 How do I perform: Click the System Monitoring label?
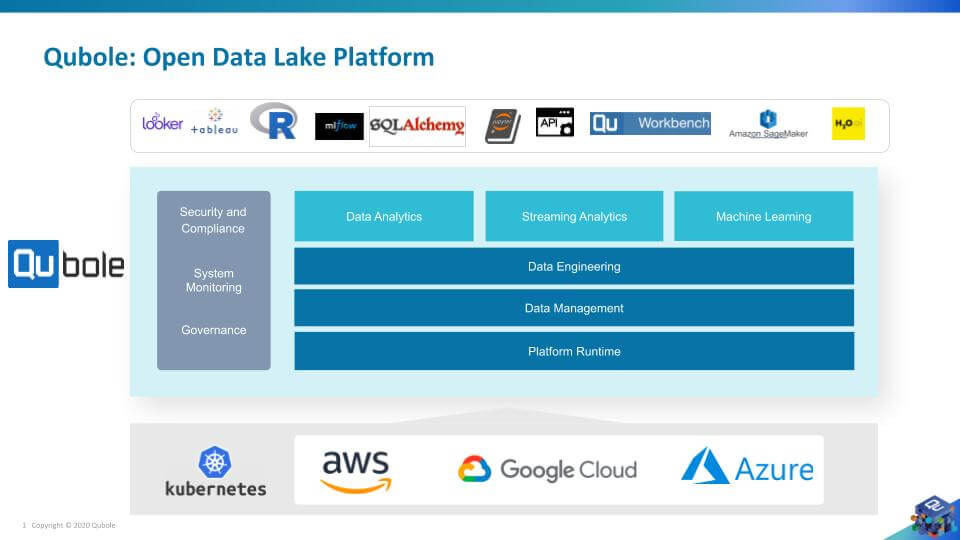click(x=214, y=280)
